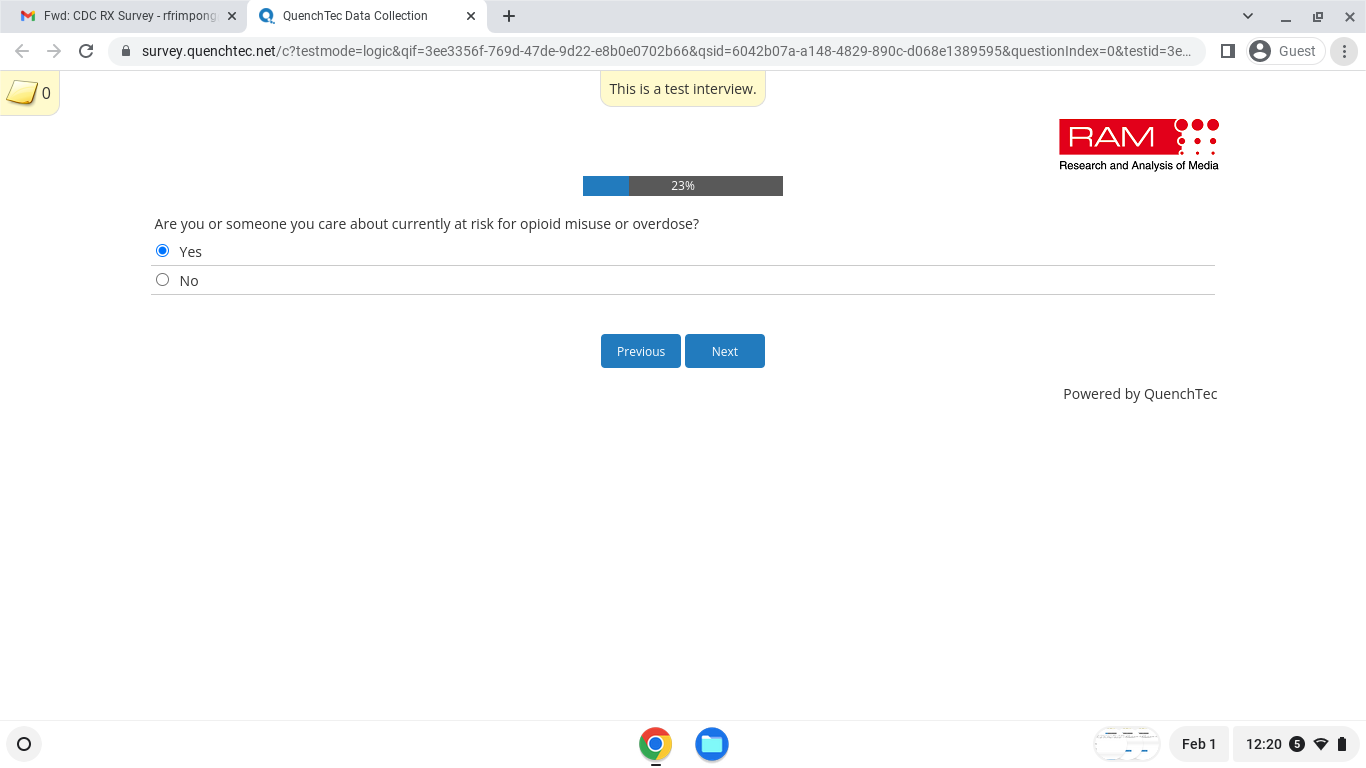
Task: Click the 23% progress bar
Action: (x=682, y=186)
